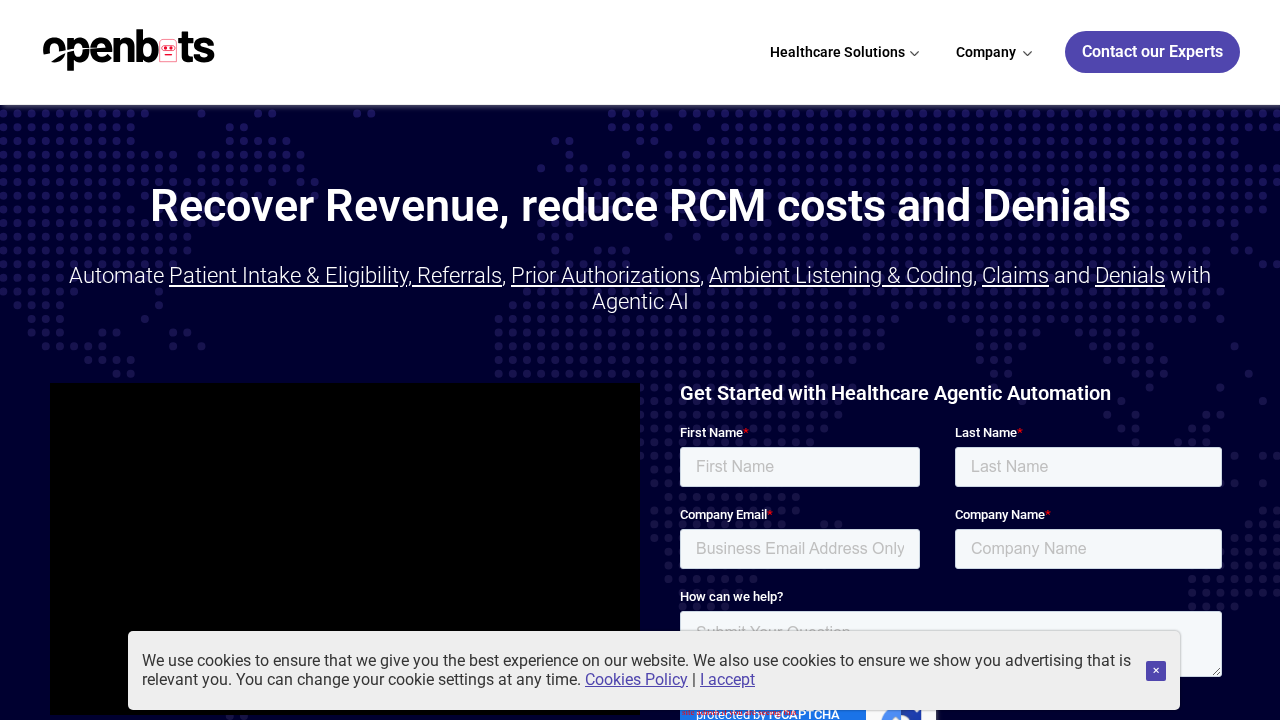The image size is (1280, 720).
Task: Click the How can we help textarea
Action: click(950, 622)
